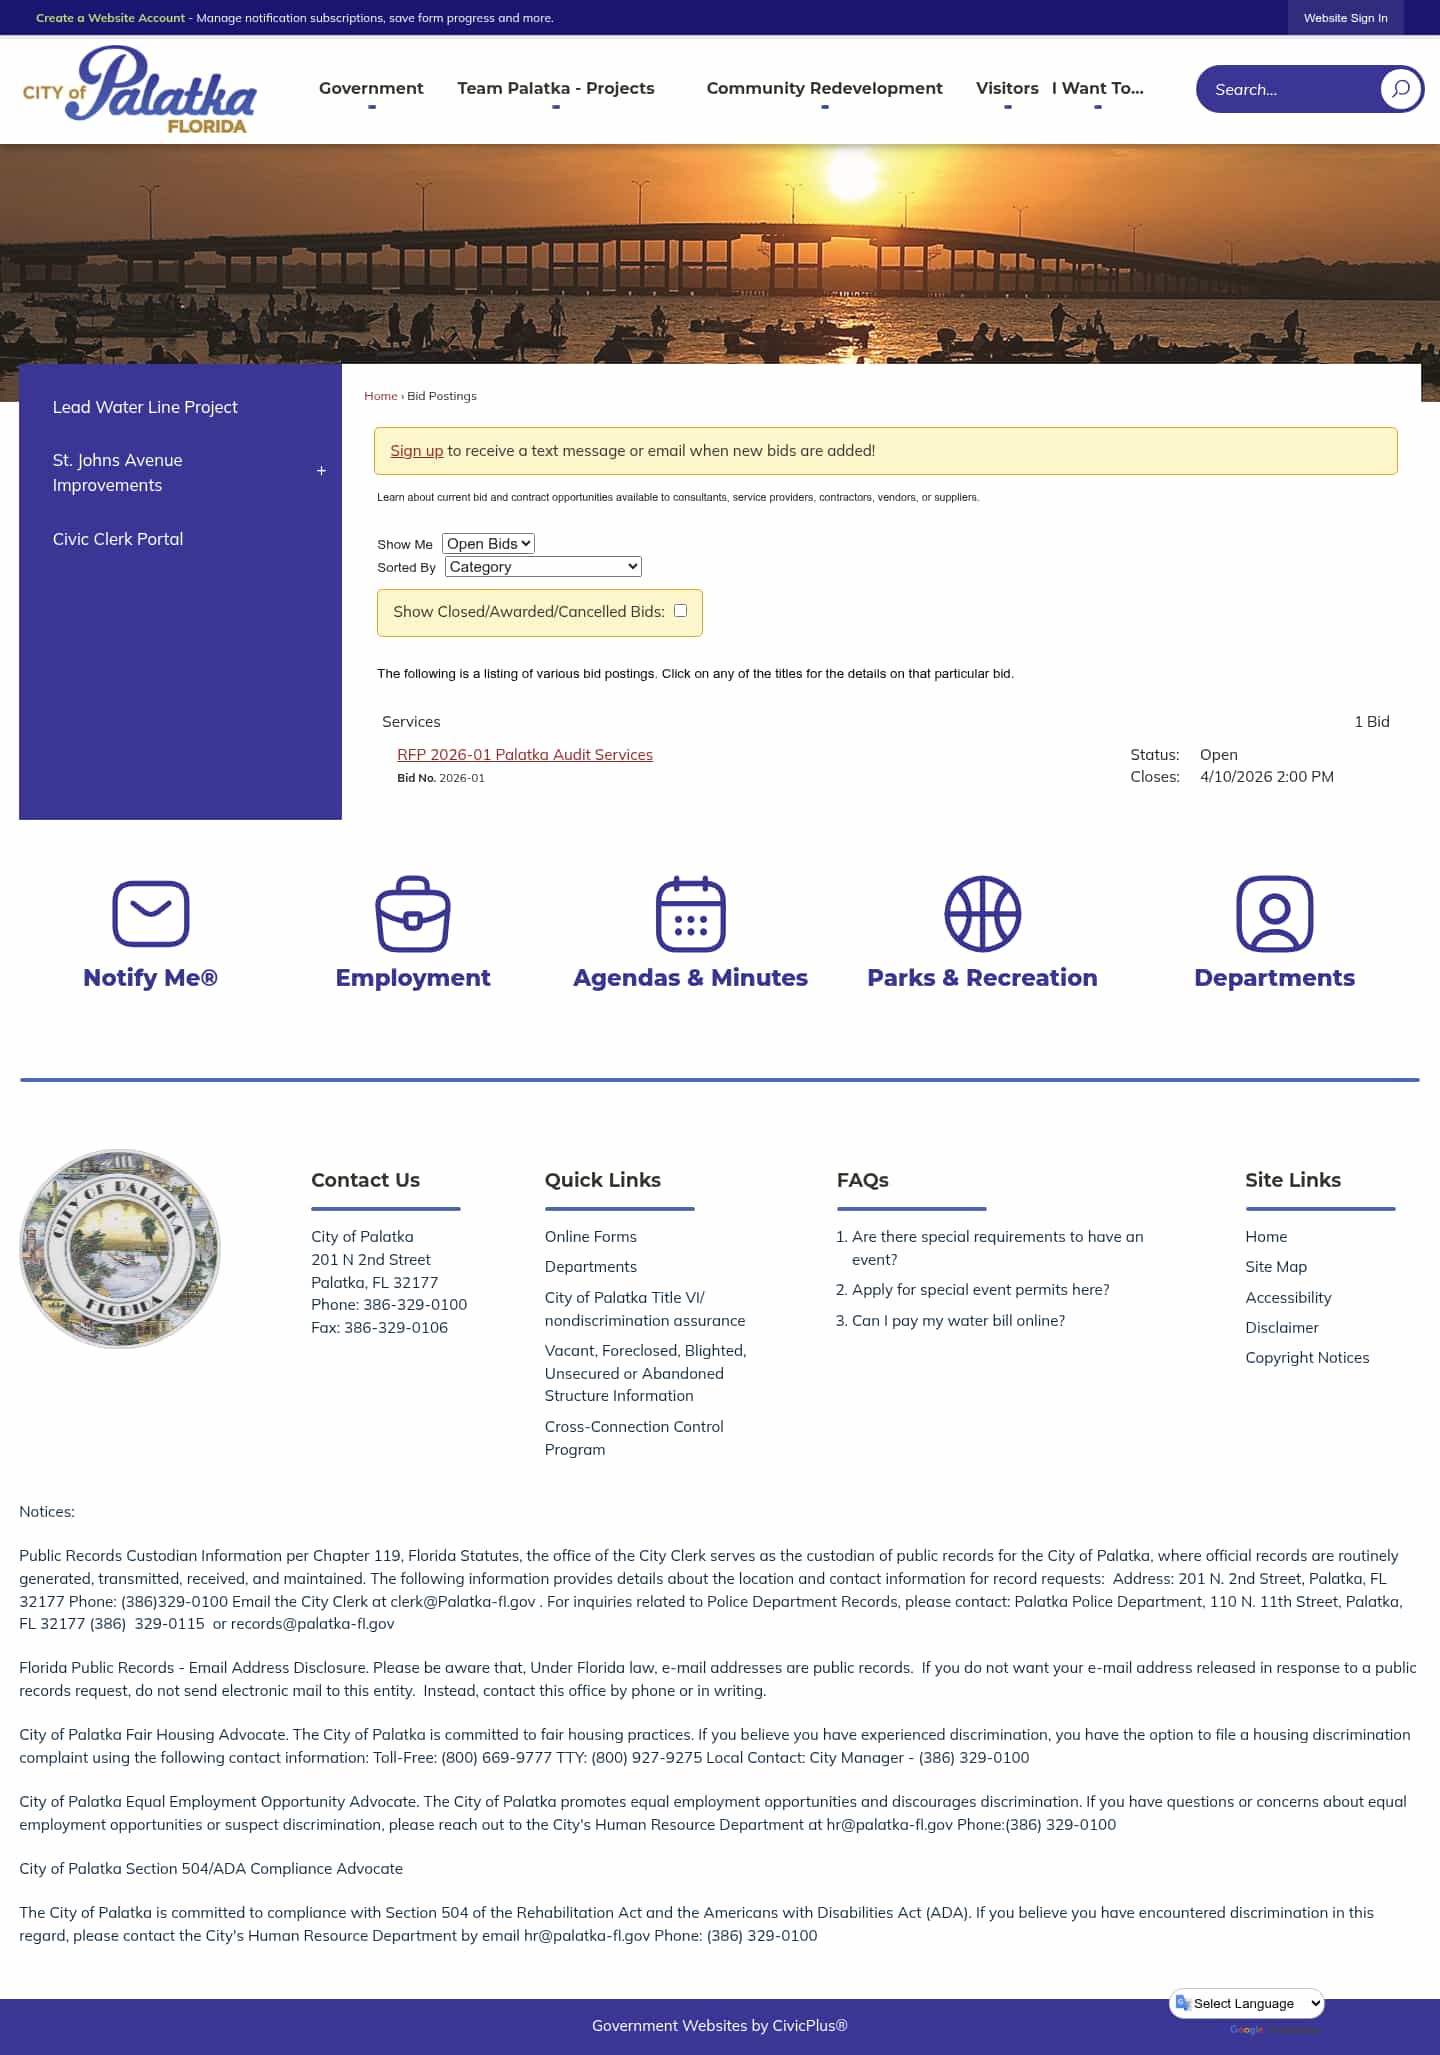Click the Website Sign In button

(1345, 18)
